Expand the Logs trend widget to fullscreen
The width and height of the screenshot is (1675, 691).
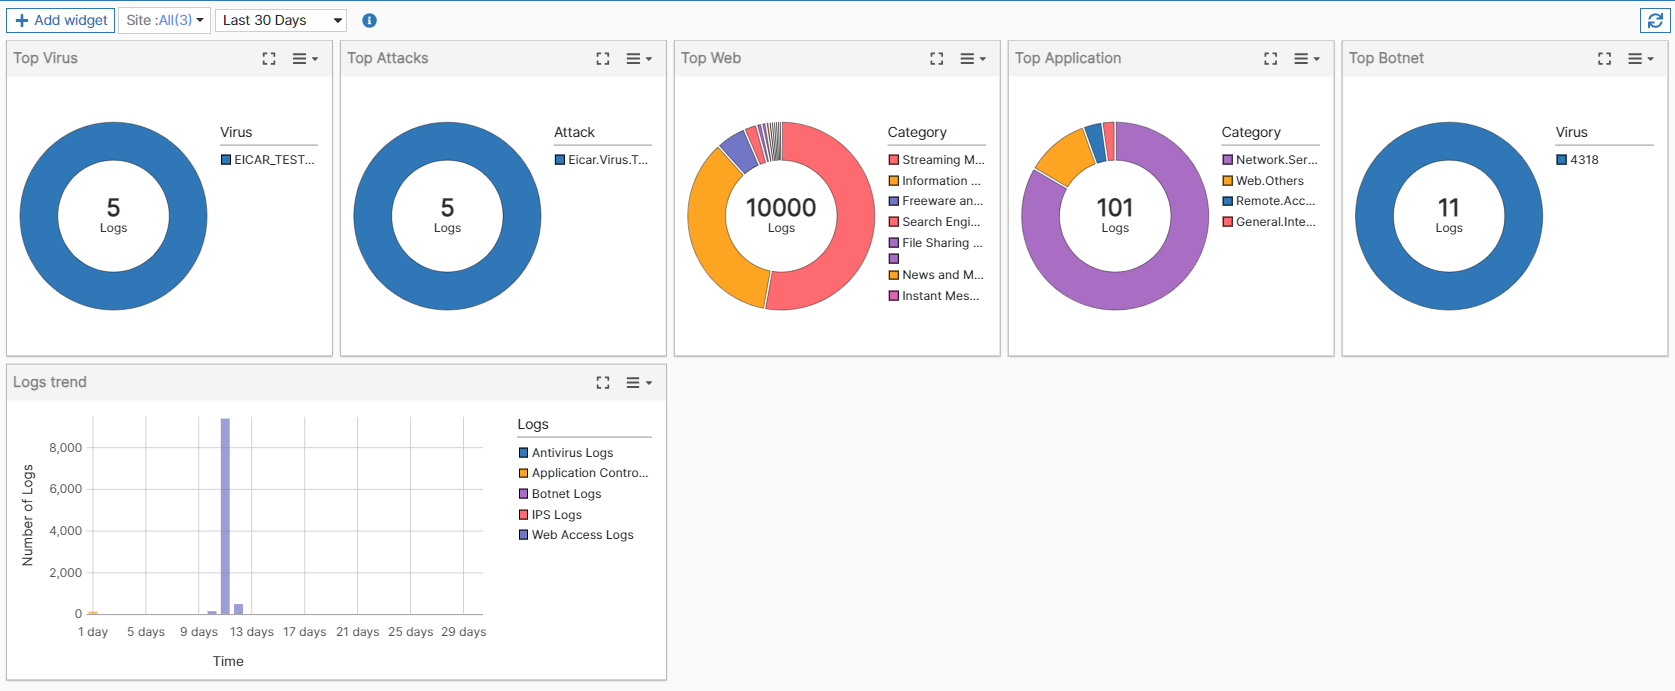pos(603,383)
